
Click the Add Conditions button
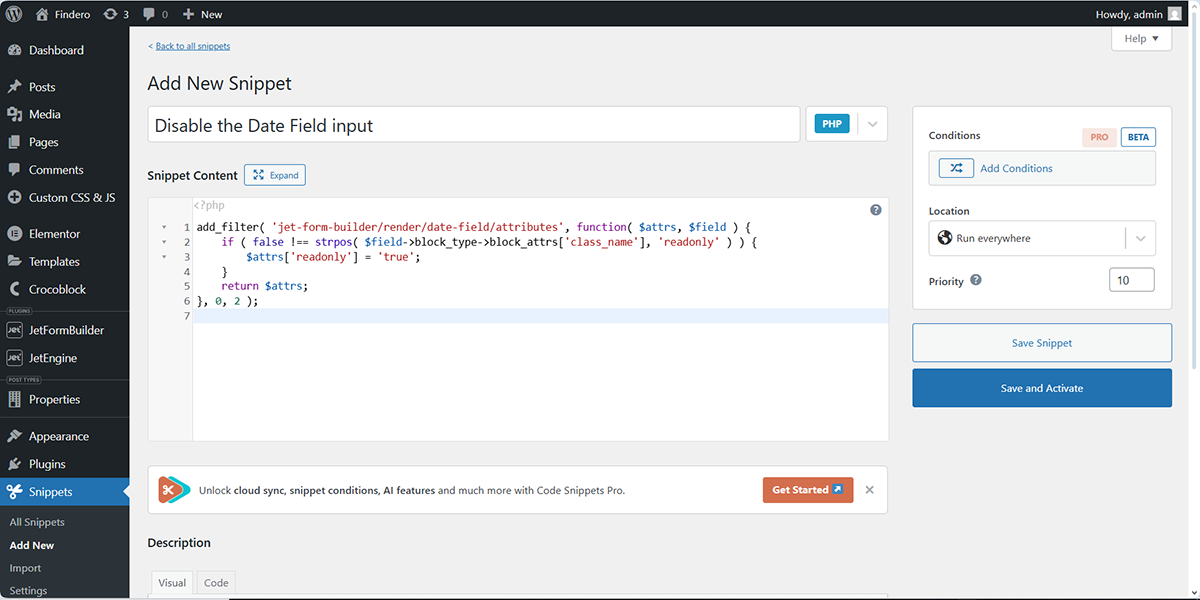point(1042,168)
